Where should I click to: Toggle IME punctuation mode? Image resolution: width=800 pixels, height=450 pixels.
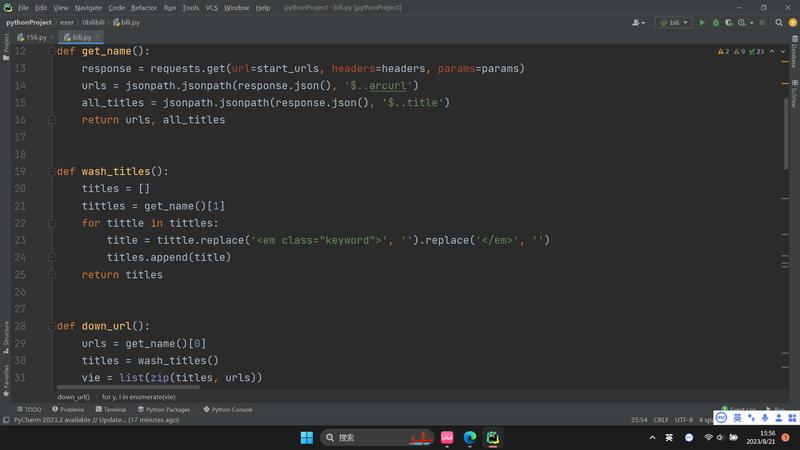click(751, 418)
